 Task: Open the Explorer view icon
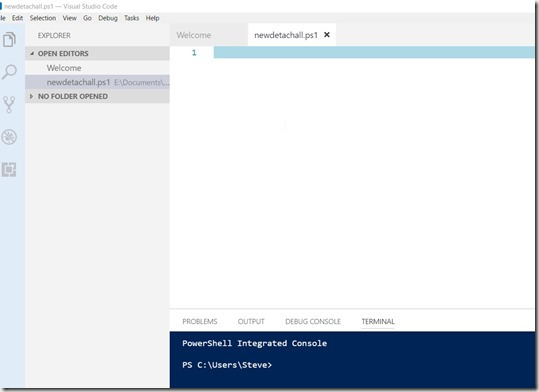9,40
